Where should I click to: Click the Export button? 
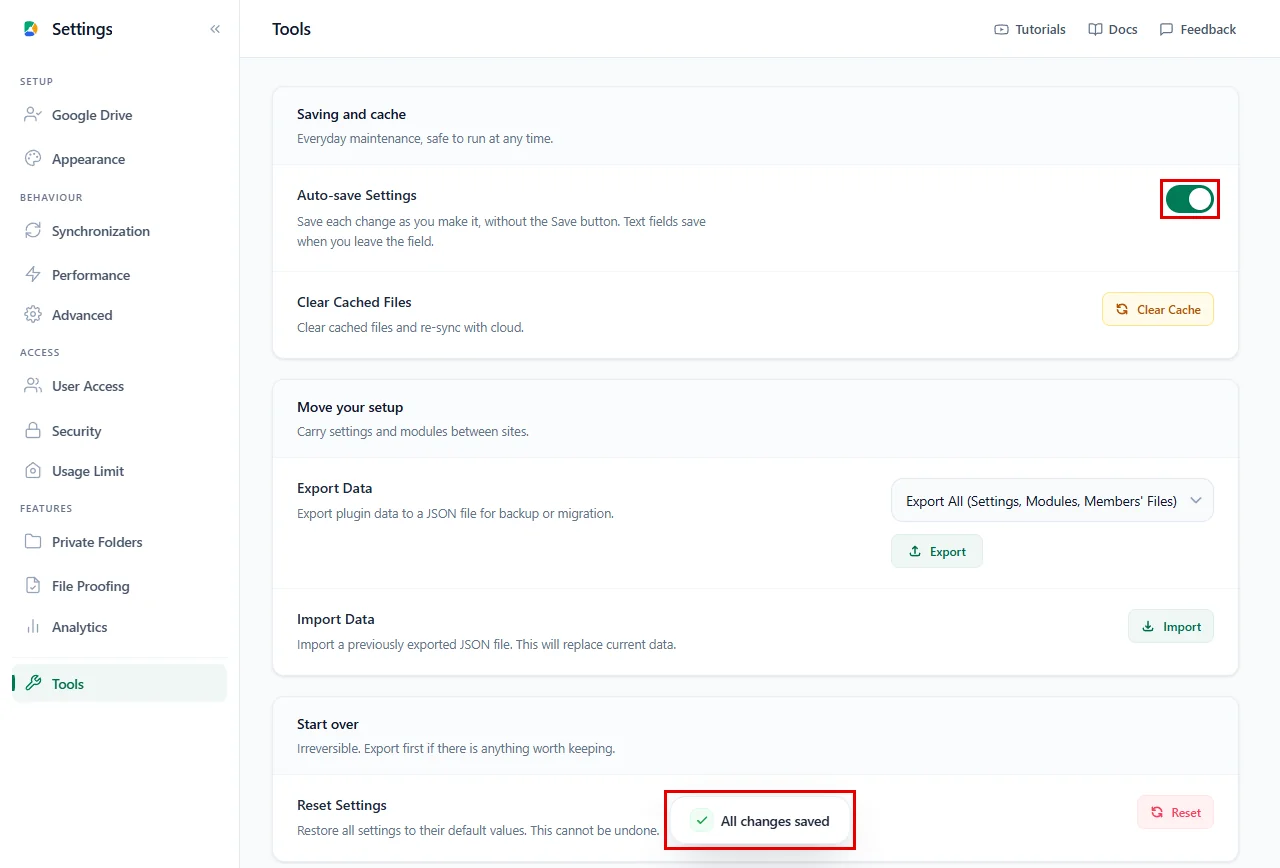937,551
